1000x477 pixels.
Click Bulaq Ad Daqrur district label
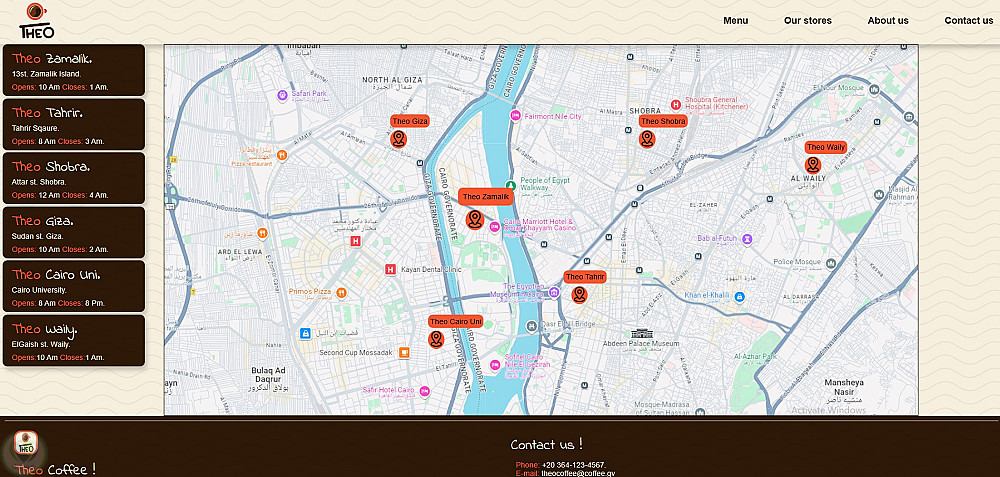coord(268,375)
